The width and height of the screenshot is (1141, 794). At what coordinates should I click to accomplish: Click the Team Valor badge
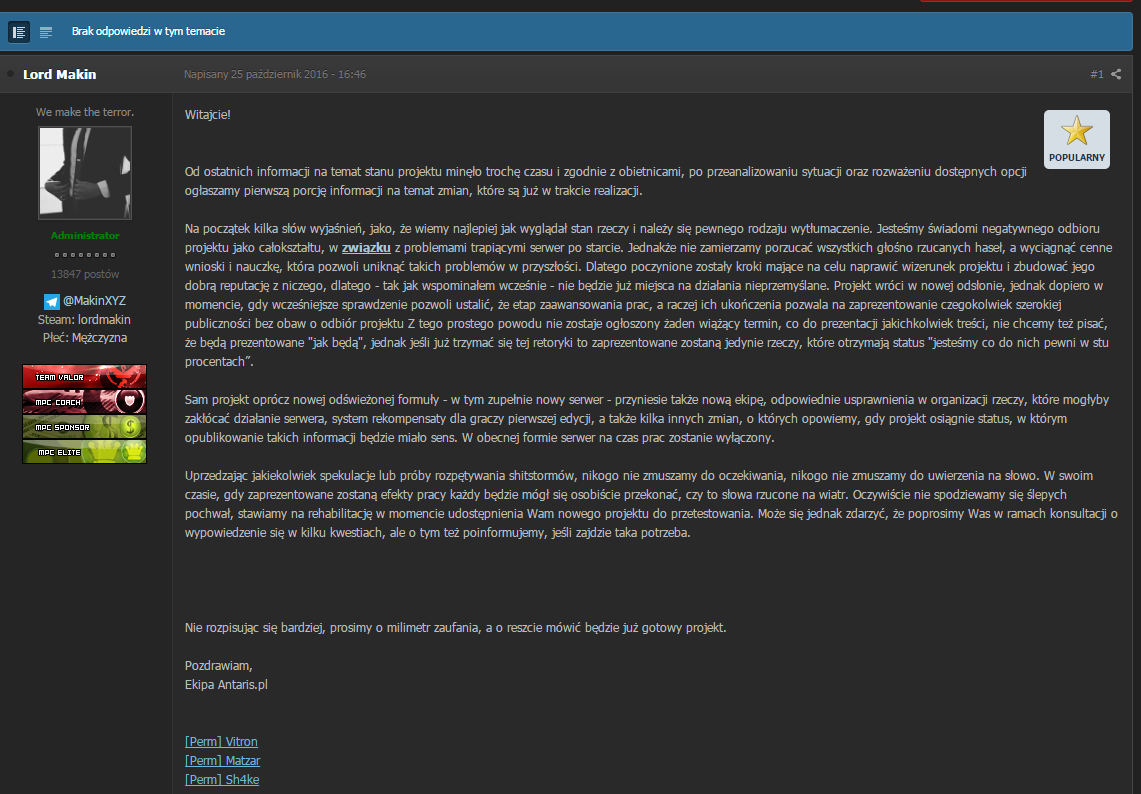(x=84, y=377)
